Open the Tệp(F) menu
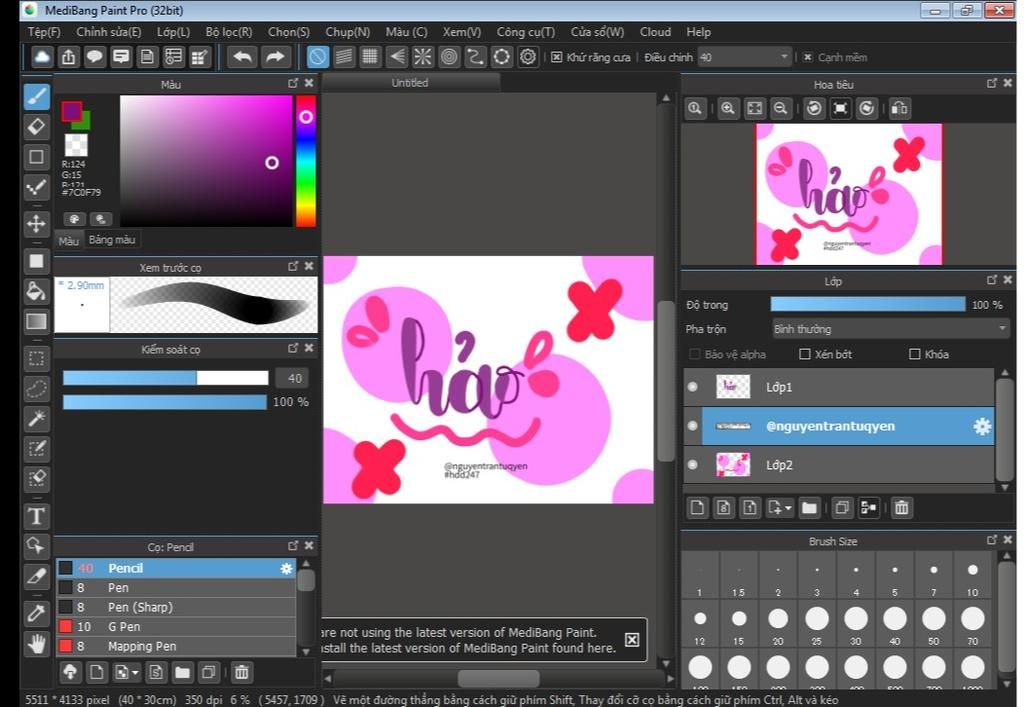Viewport: 1024px width, 707px height. click(44, 32)
